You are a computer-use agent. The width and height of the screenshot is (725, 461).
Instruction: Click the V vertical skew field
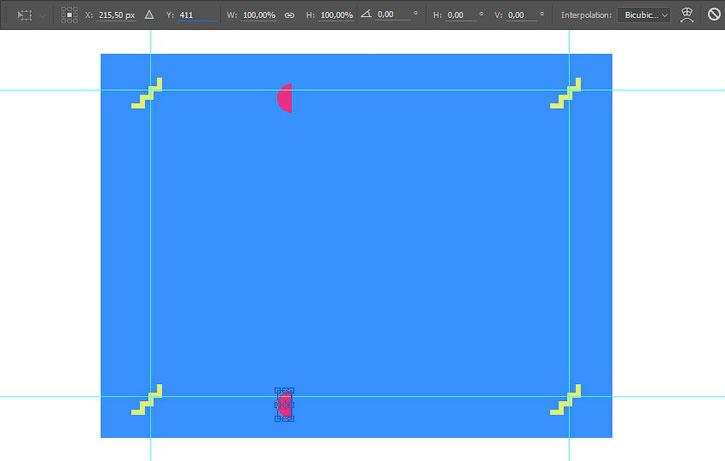click(522, 15)
